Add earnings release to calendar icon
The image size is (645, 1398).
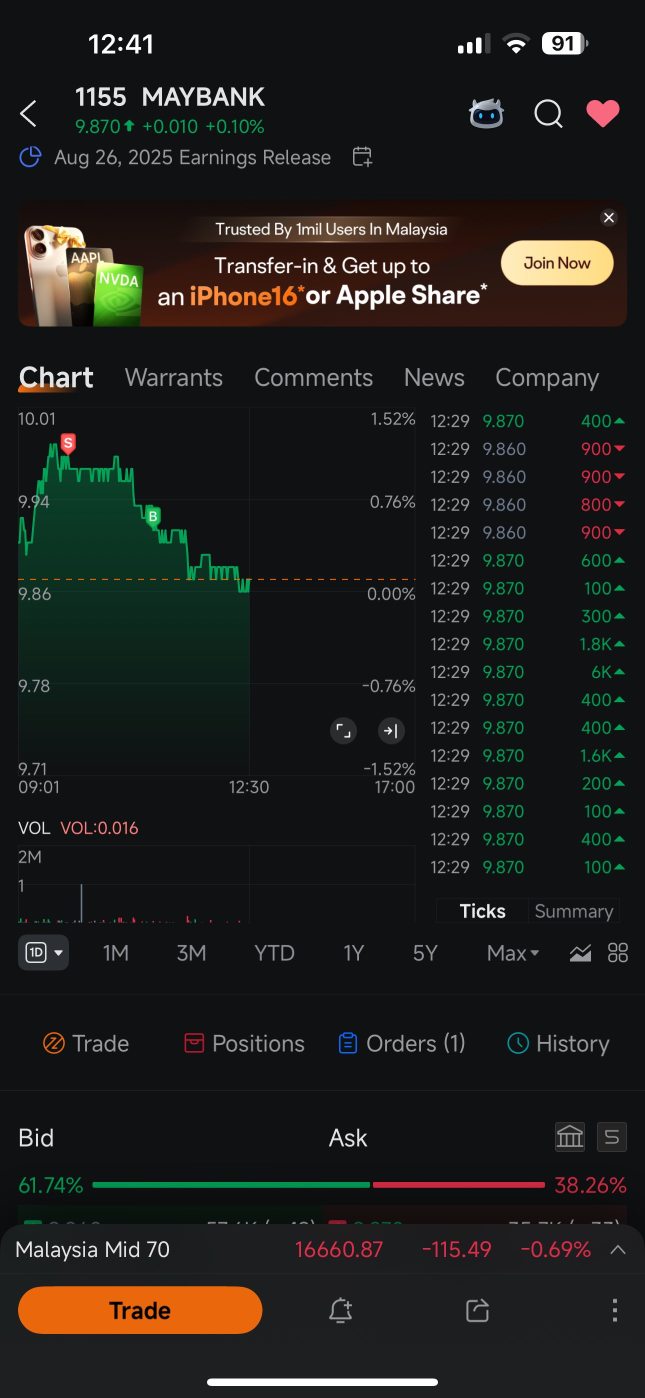pyautogui.click(x=362, y=157)
